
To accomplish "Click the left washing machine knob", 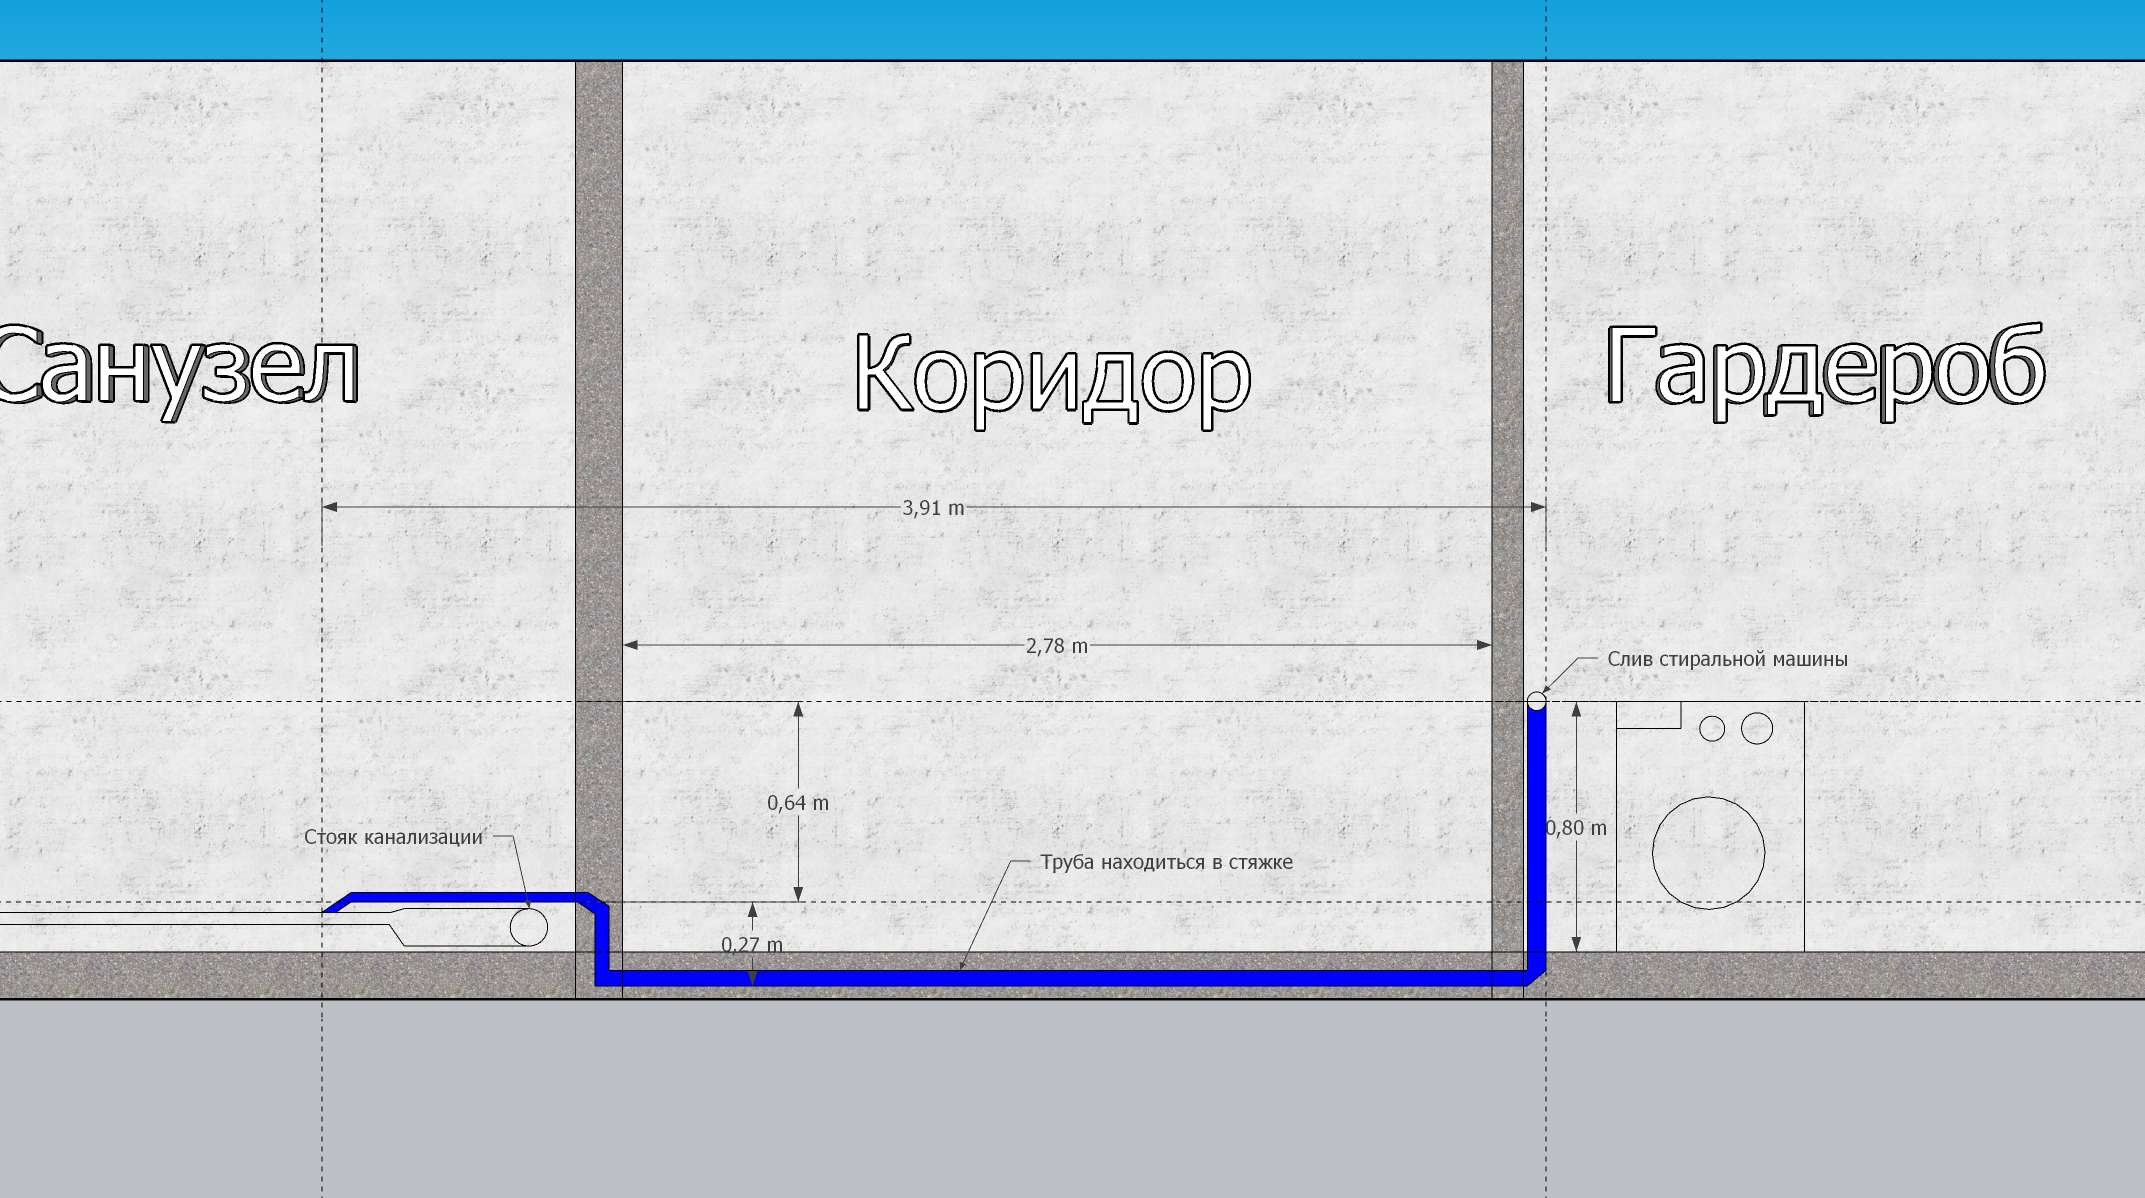I will tap(1712, 729).
